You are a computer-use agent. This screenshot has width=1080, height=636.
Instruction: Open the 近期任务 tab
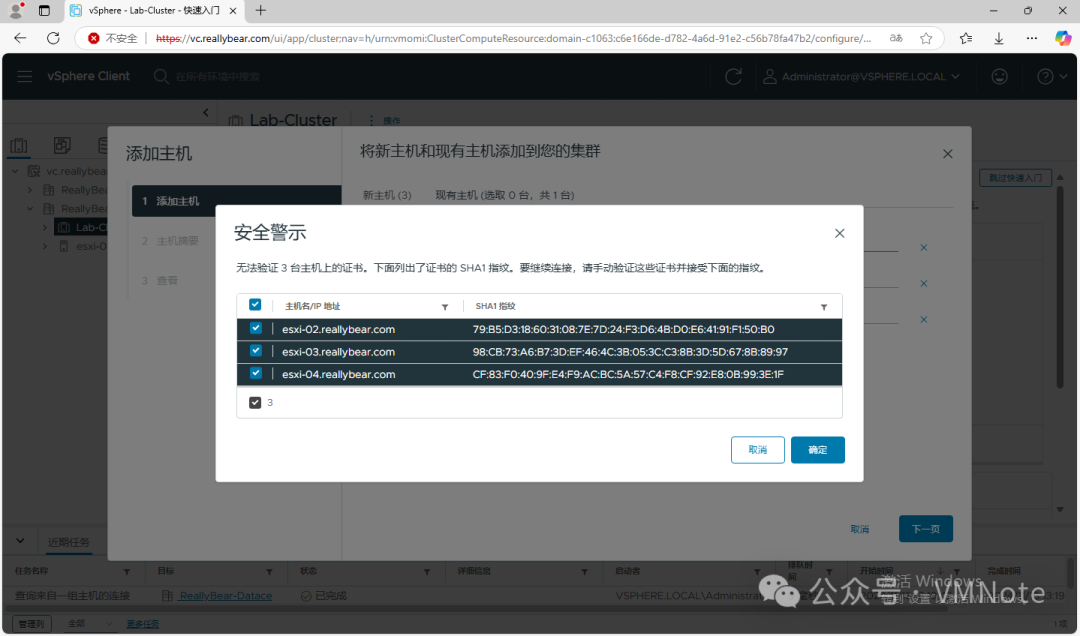(69, 542)
